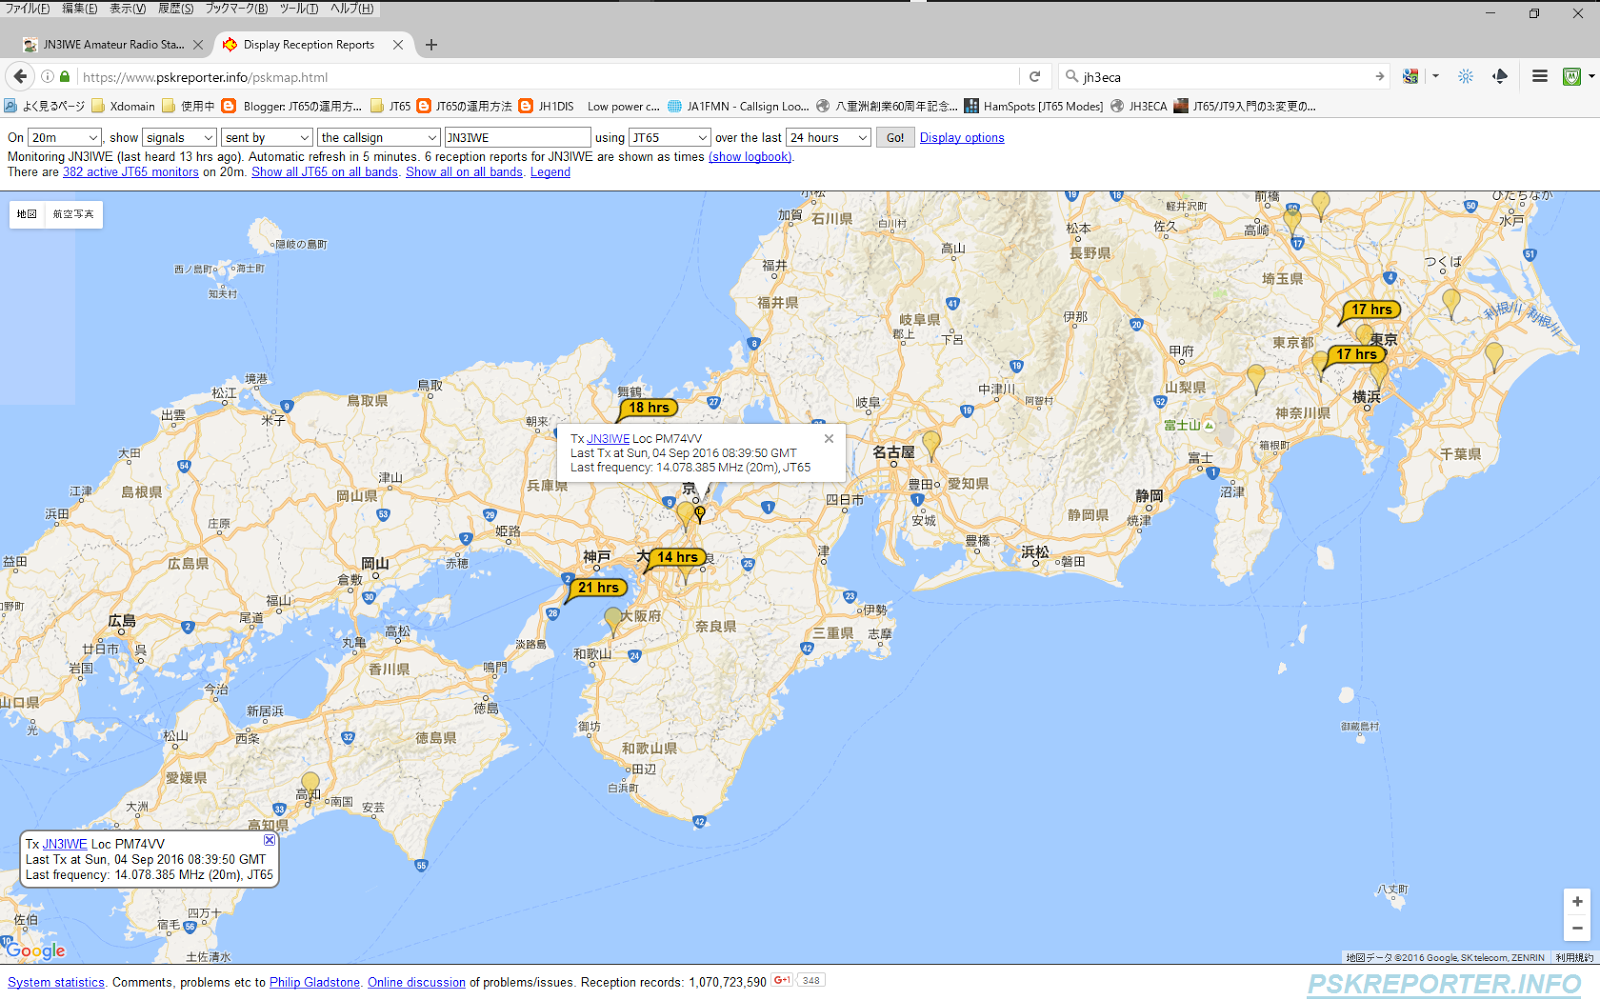Close the JN3IWE info popup

pos(829,438)
